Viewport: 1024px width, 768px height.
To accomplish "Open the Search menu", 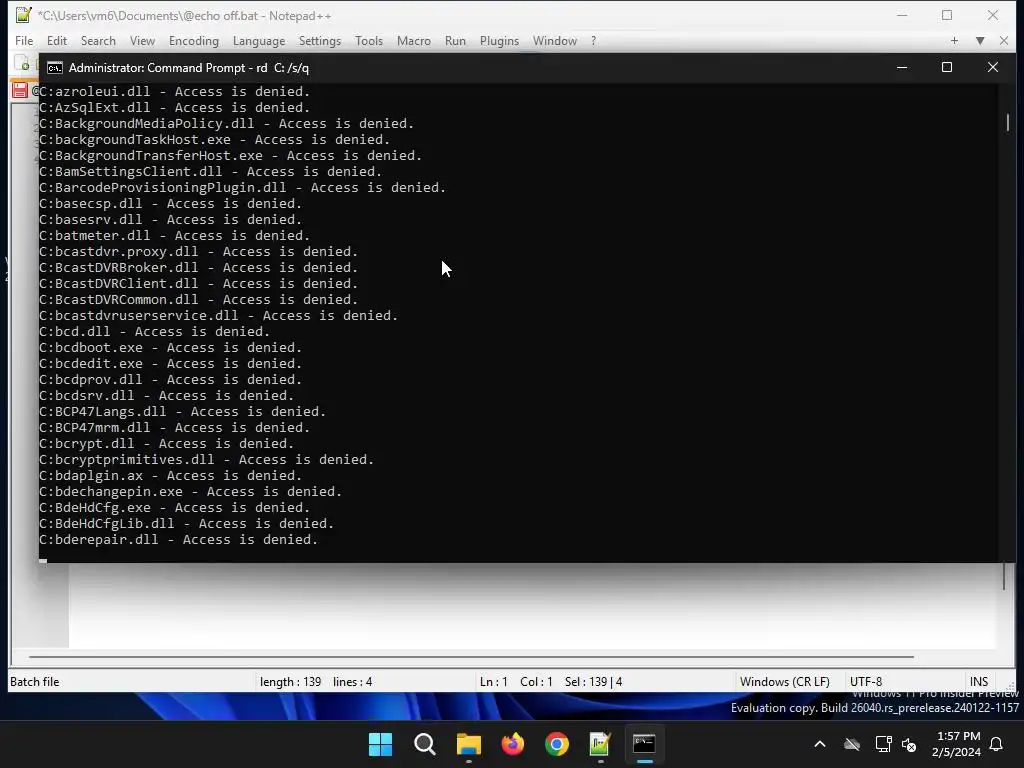I will tap(98, 40).
